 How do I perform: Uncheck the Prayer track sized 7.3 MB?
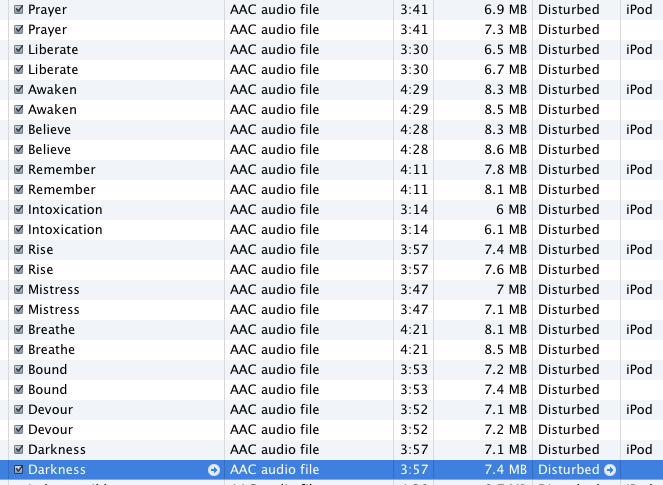tap(19, 29)
